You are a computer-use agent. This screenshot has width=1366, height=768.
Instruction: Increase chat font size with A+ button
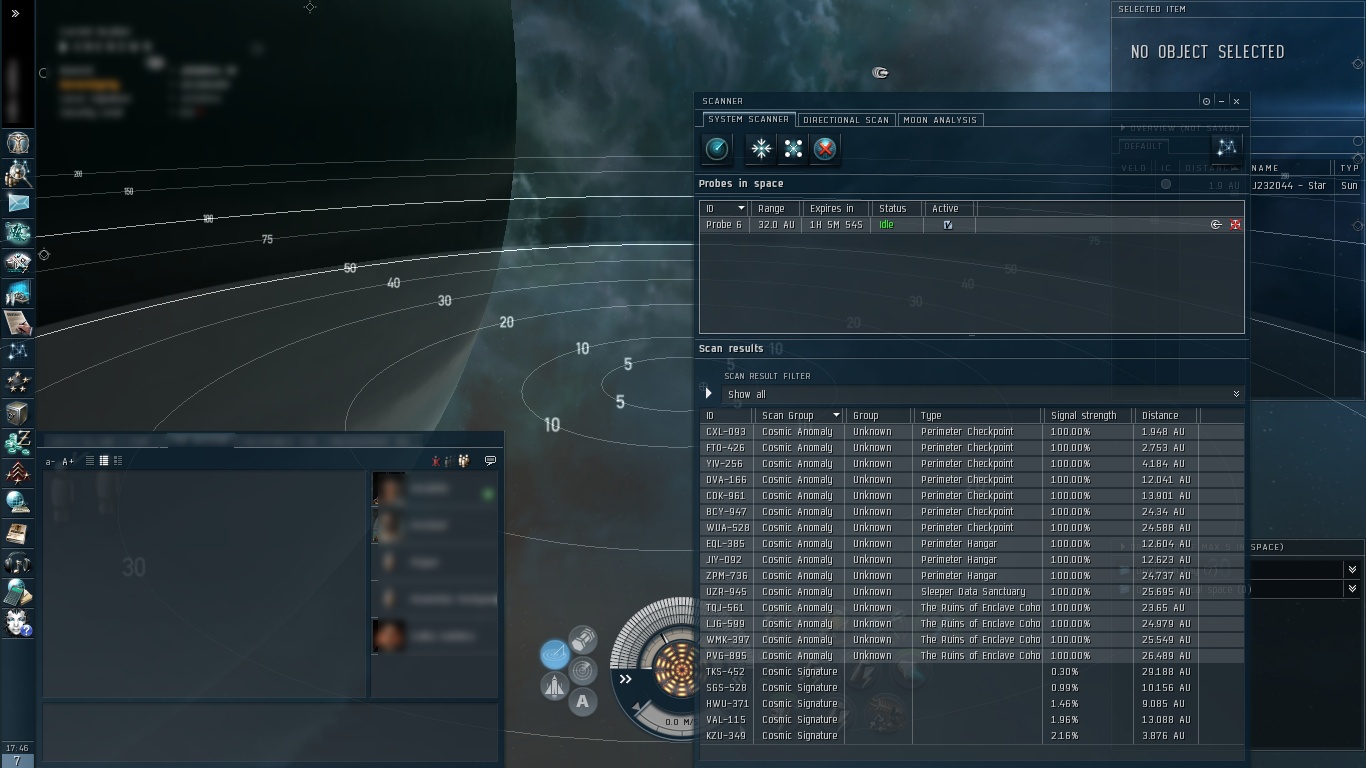click(68, 461)
